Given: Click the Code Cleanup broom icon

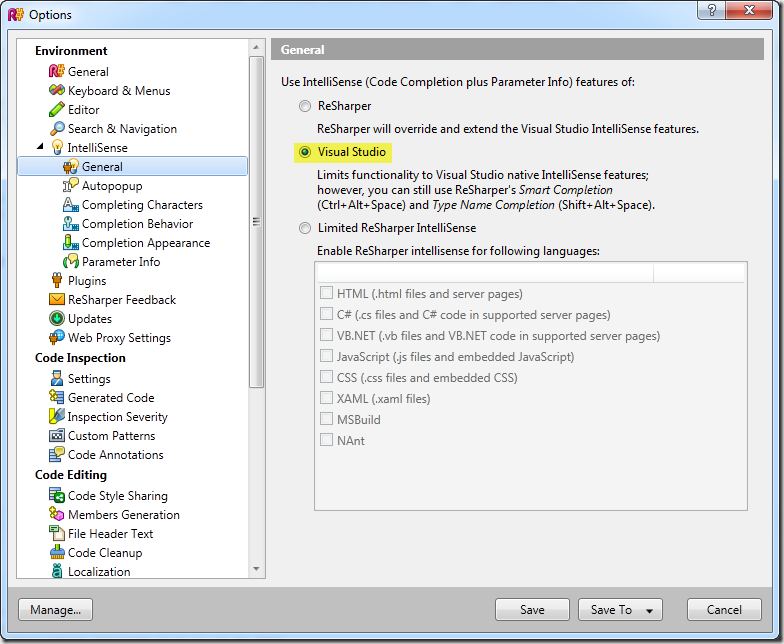Looking at the screenshot, I should [x=56, y=552].
